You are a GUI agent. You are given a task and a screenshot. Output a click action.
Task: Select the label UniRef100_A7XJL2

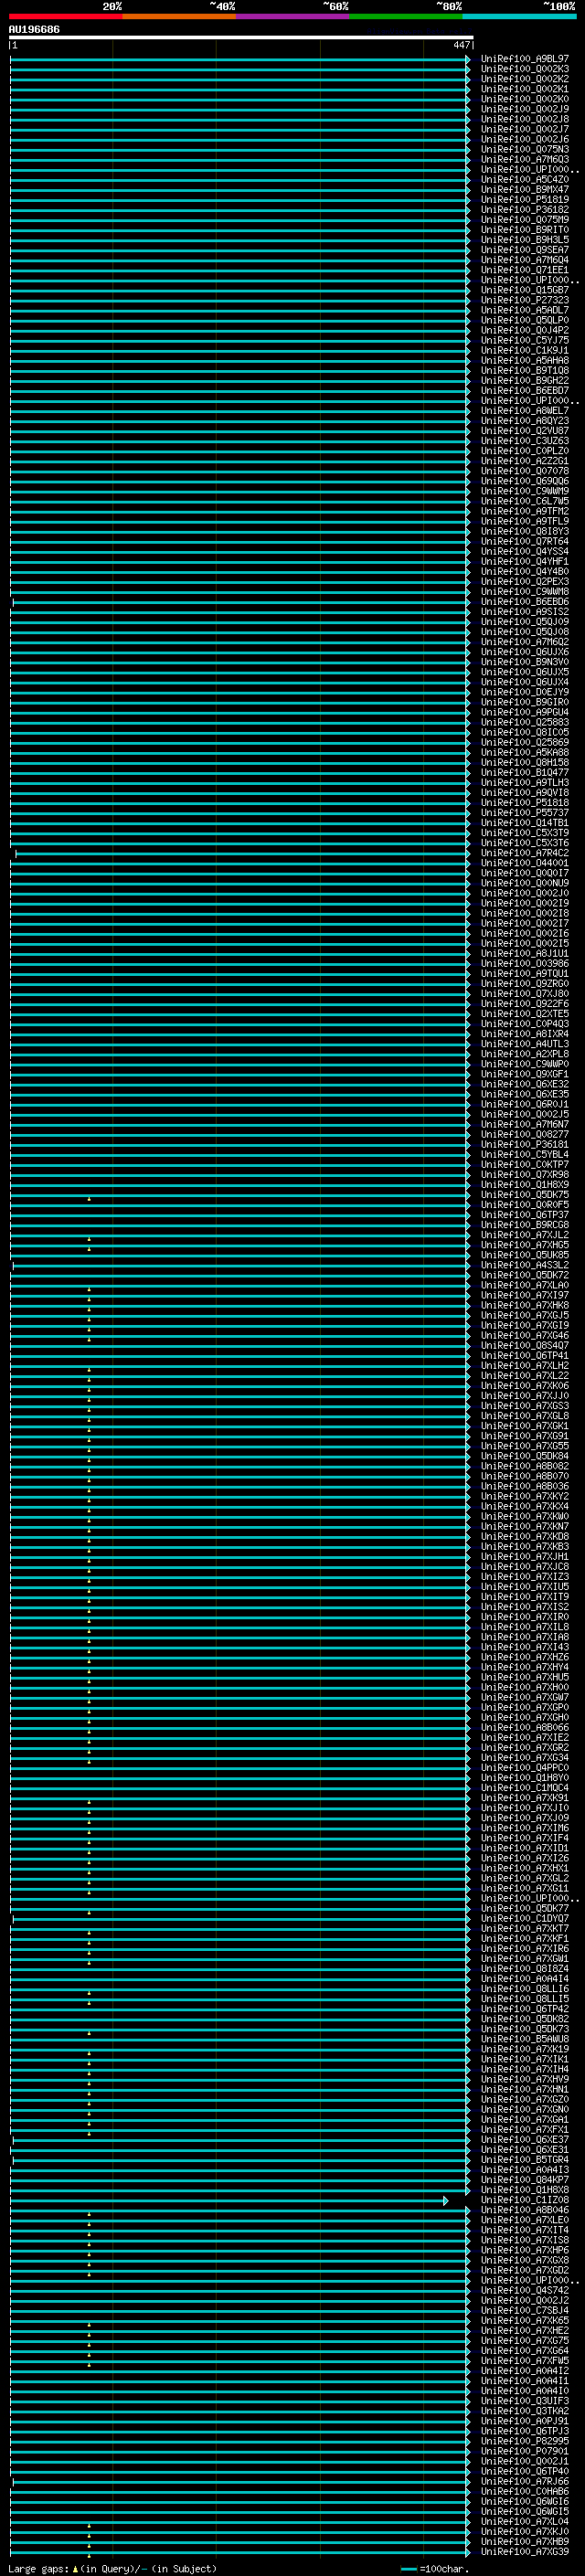(x=525, y=1235)
